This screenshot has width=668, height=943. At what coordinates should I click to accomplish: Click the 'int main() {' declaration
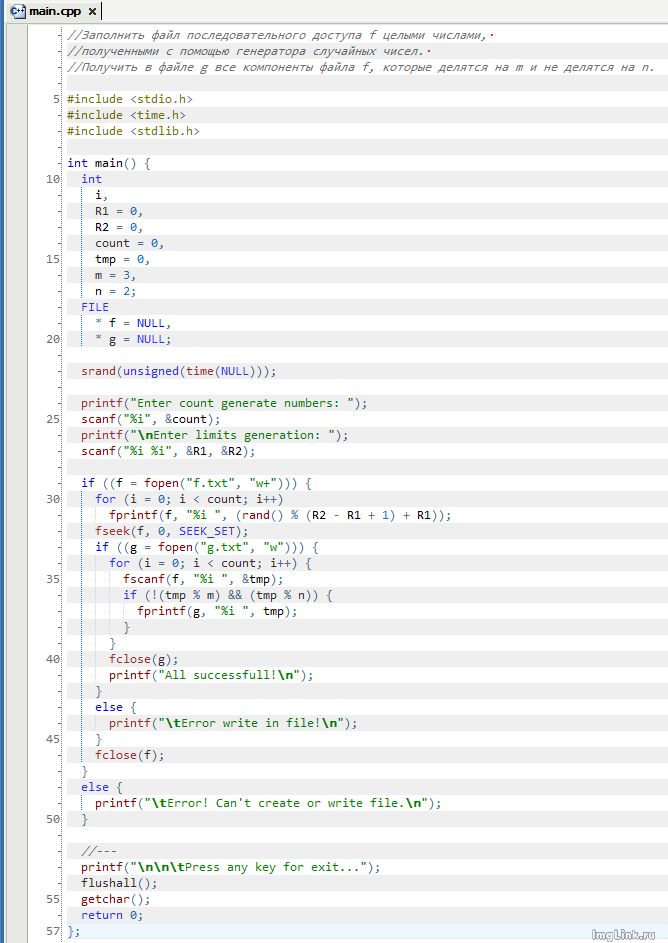(109, 163)
